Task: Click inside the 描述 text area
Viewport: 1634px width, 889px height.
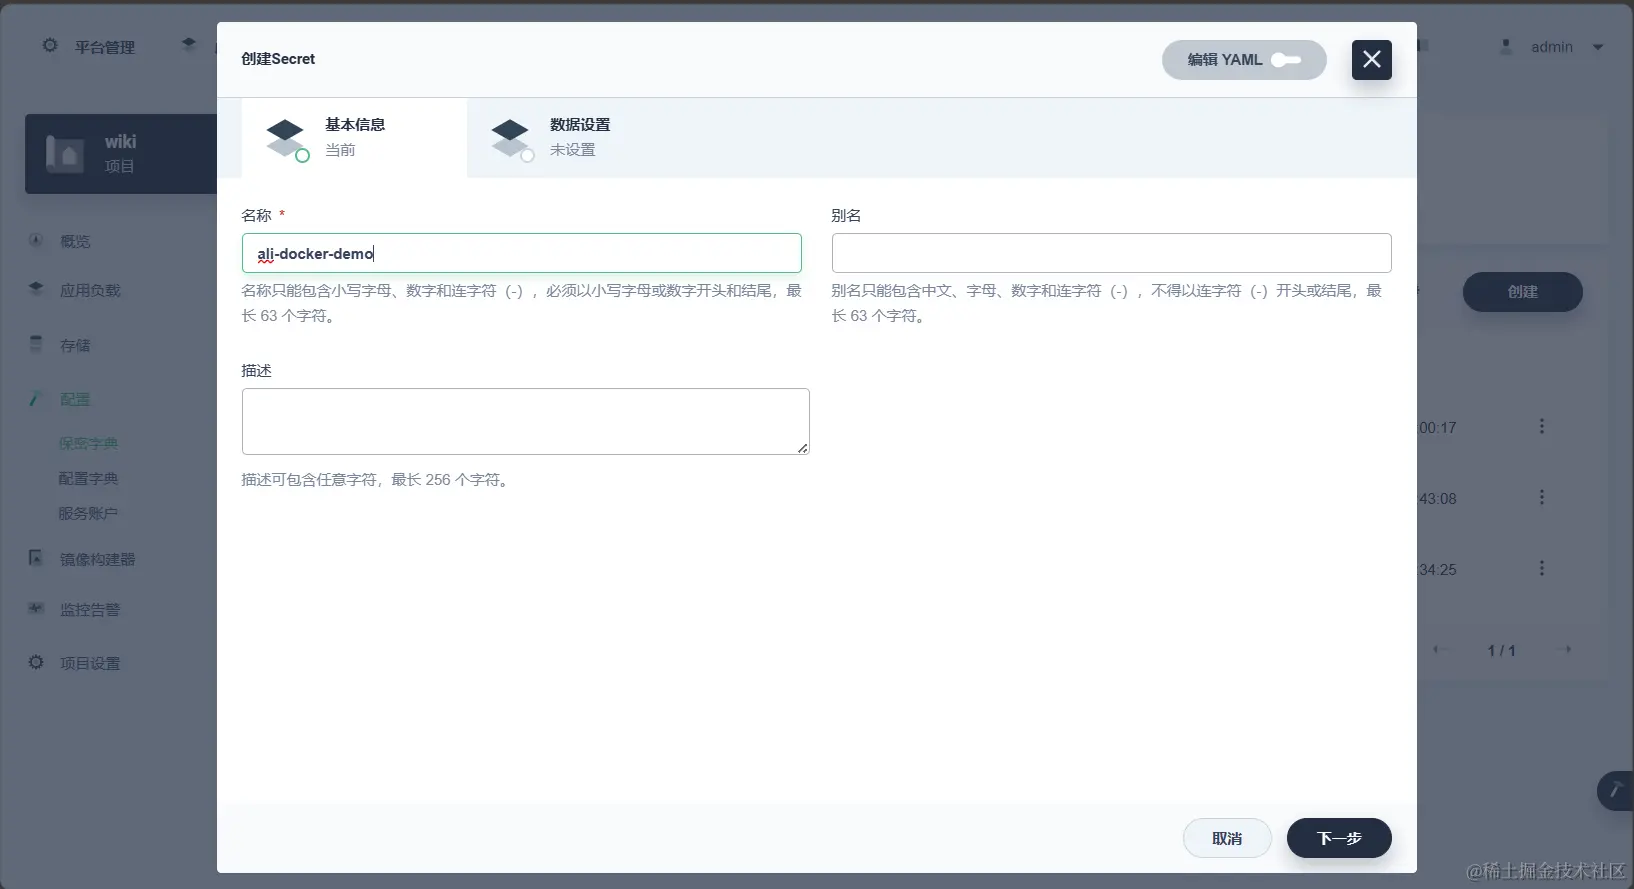Action: tap(525, 421)
